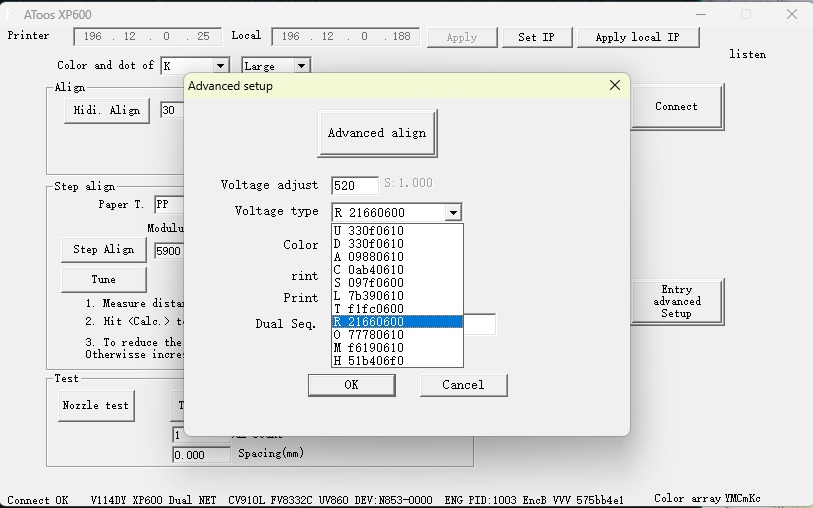
Task: Click the 'listen' label
Action: 747,54
